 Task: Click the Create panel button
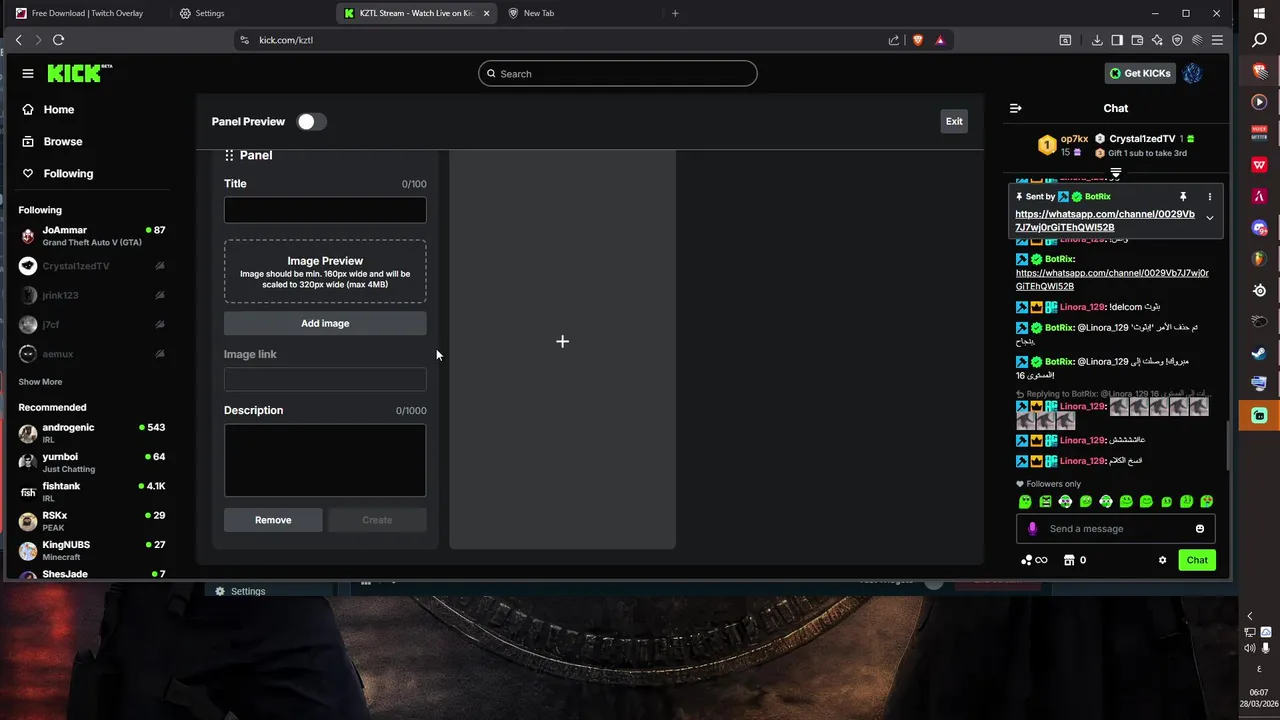377,520
